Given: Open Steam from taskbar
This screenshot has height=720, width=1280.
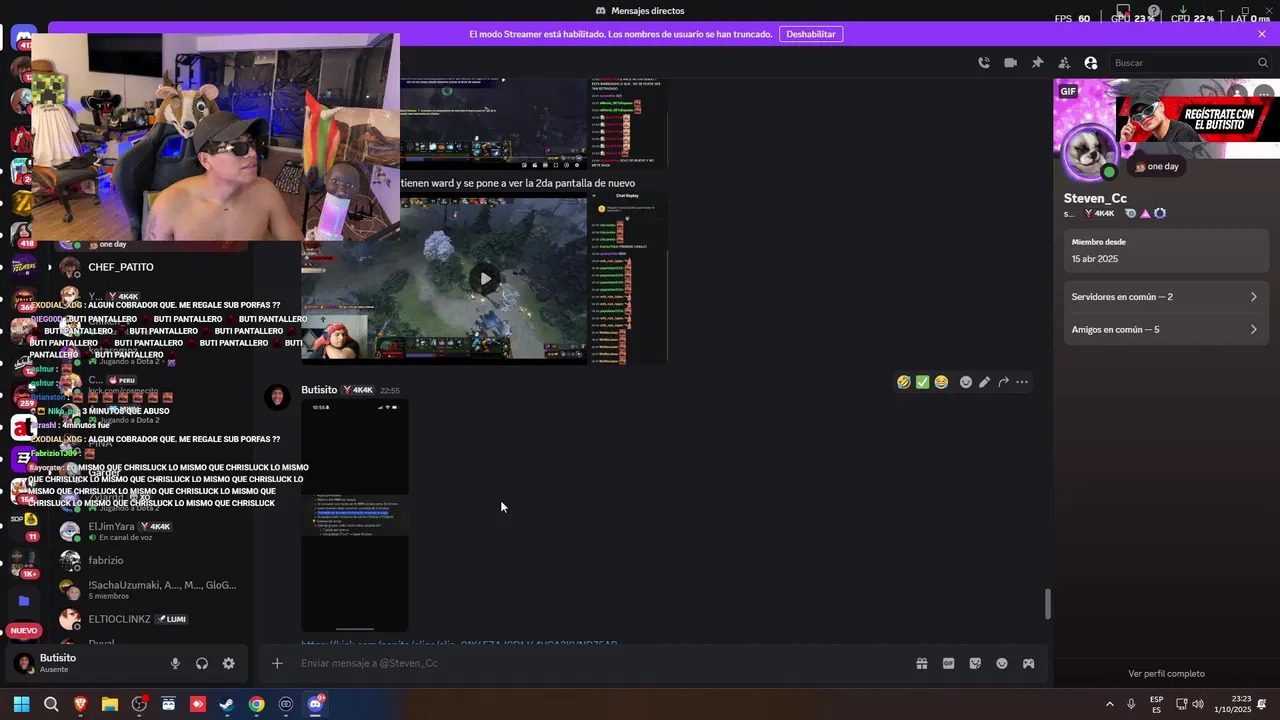Looking at the screenshot, I should pos(227,704).
